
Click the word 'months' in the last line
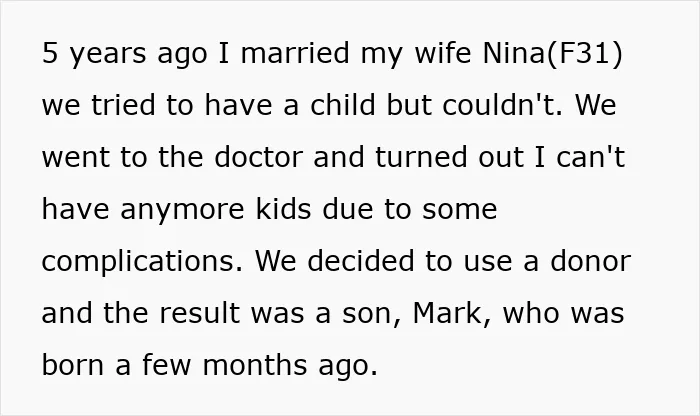click(254, 365)
